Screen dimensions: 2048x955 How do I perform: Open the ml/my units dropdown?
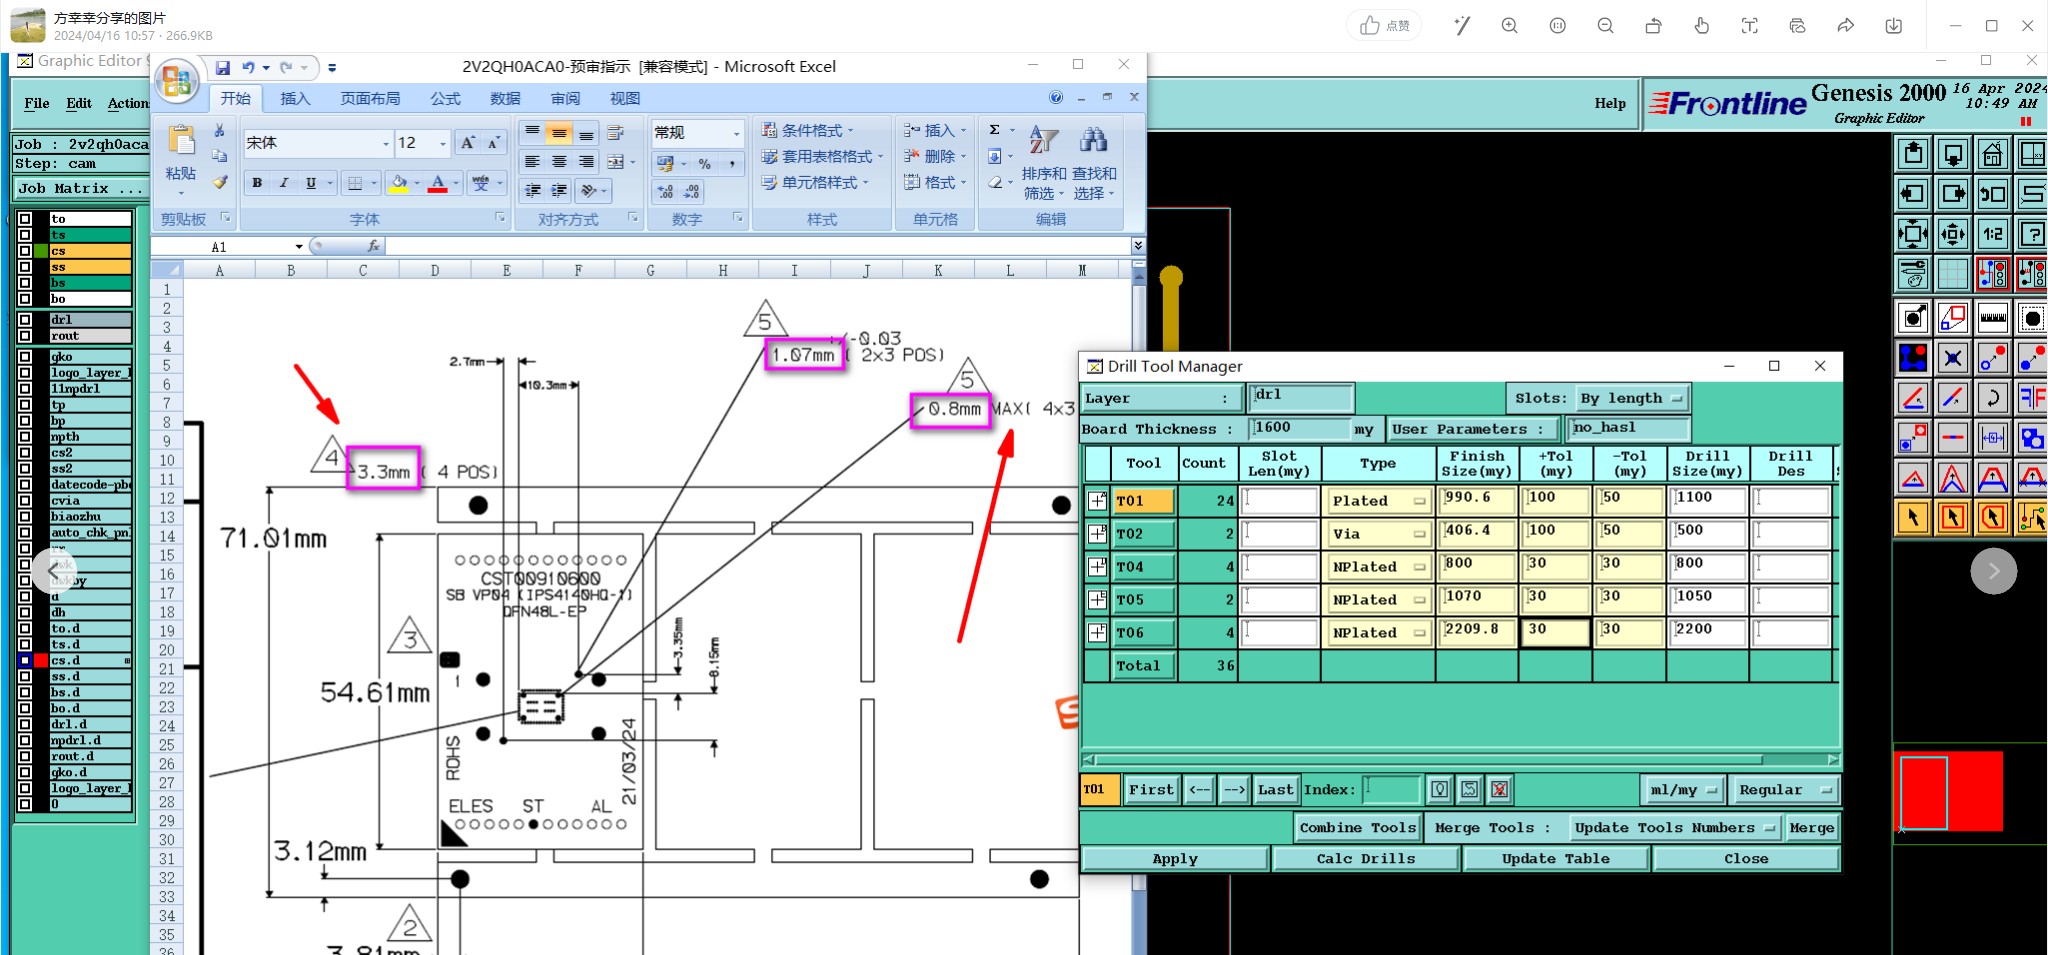(x=1683, y=790)
